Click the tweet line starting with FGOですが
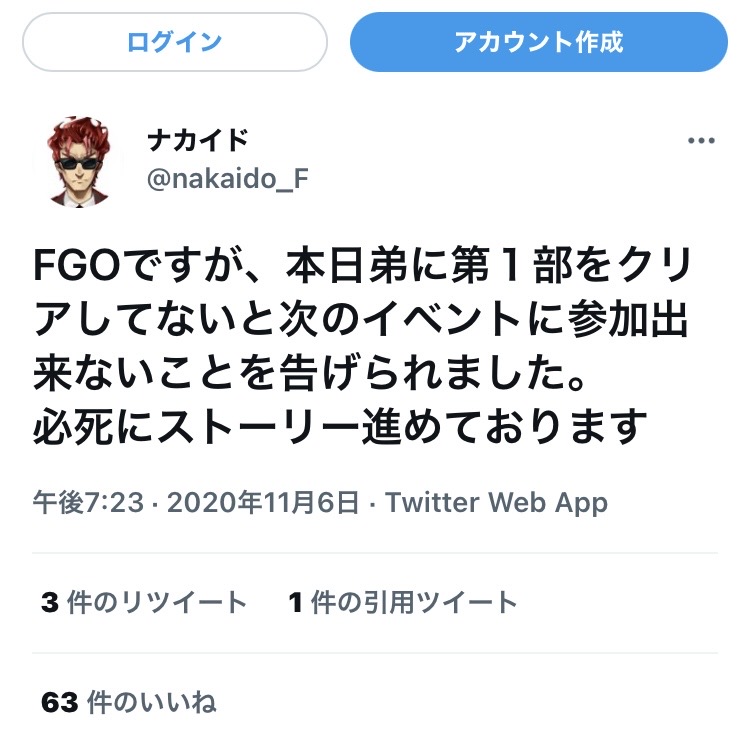Image resolution: width=750 pixels, height=731 pixels. pos(362,265)
